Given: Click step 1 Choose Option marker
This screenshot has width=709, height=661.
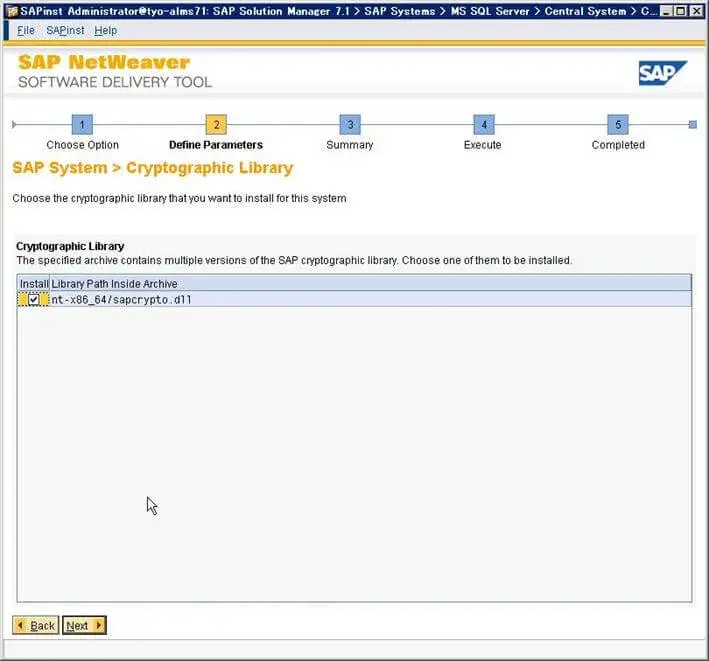Looking at the screenshot, I should tap(82, 124).
